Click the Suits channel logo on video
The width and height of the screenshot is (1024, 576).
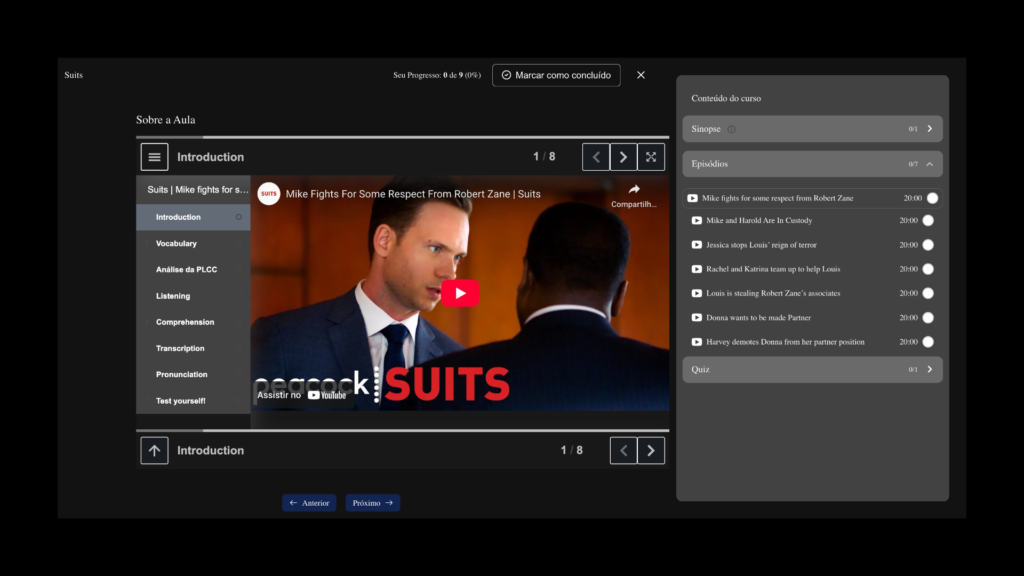(269, 194)
